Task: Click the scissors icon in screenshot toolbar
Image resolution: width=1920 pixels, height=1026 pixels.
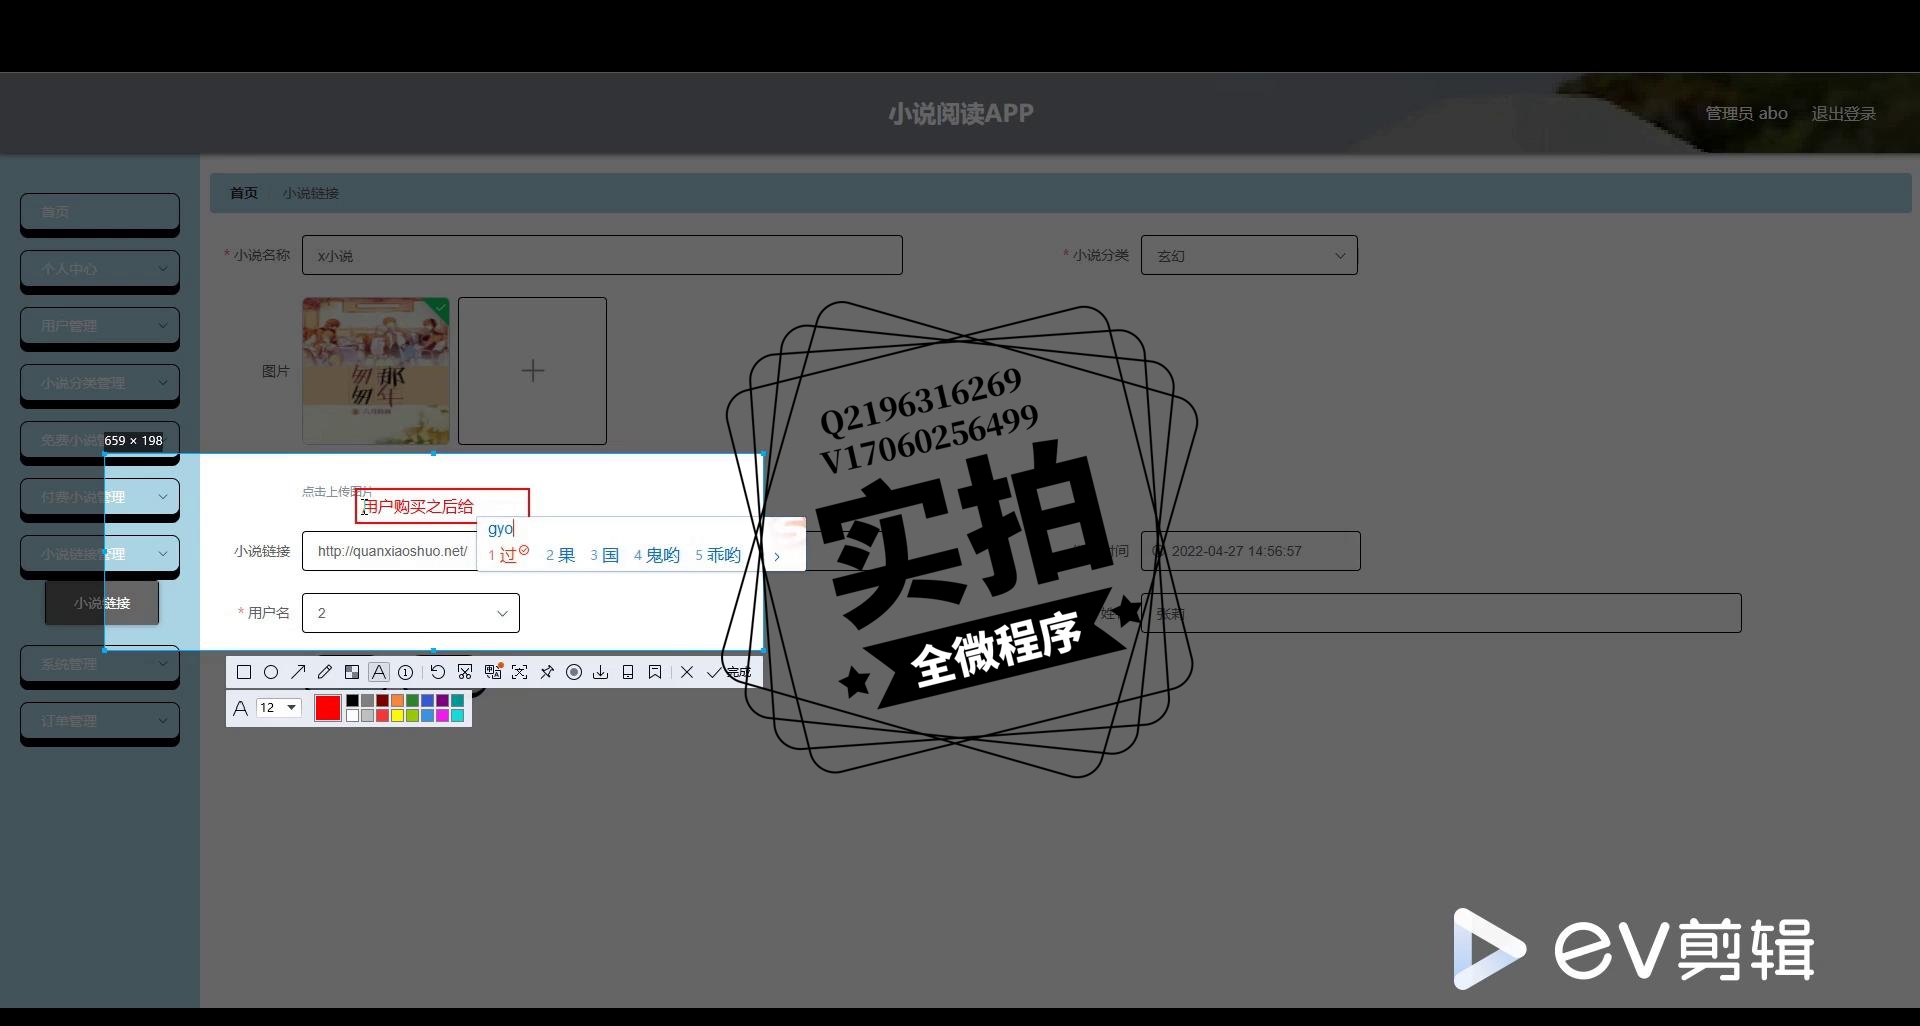Action: point(465,672)
